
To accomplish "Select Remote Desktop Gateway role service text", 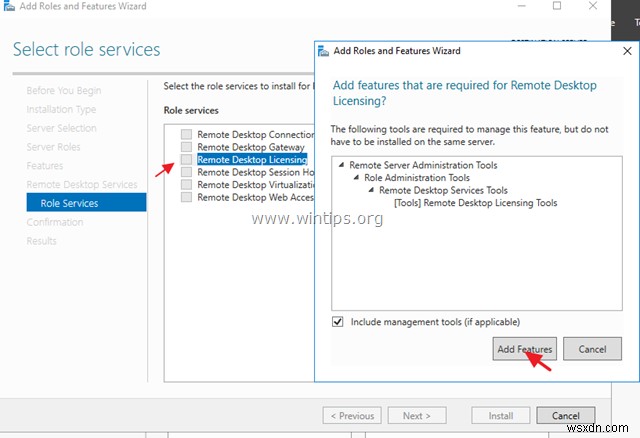I will point(251,147).
